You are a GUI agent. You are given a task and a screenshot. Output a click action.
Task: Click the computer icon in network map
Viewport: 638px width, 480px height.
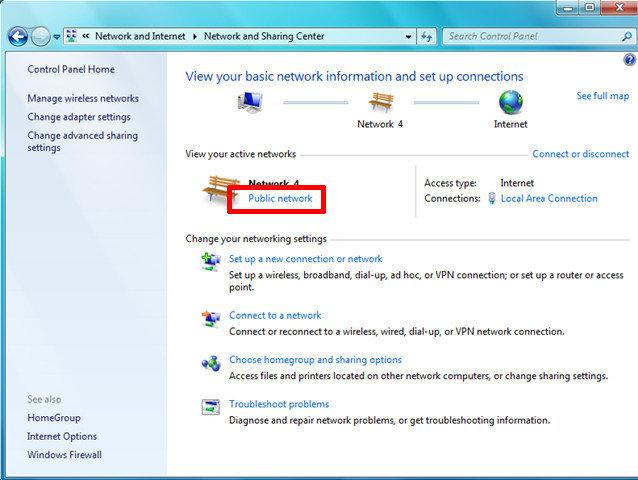click(250, 101)
